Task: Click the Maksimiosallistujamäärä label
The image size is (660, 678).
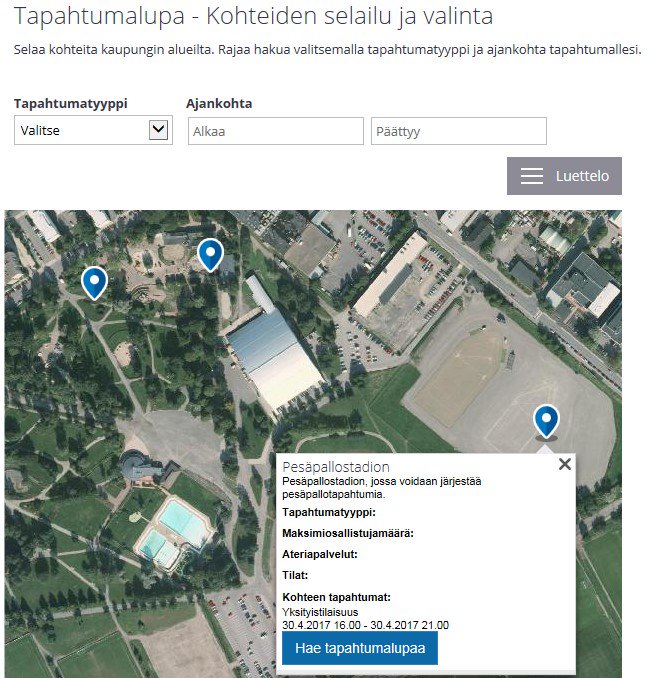Action: coord(348,534)
